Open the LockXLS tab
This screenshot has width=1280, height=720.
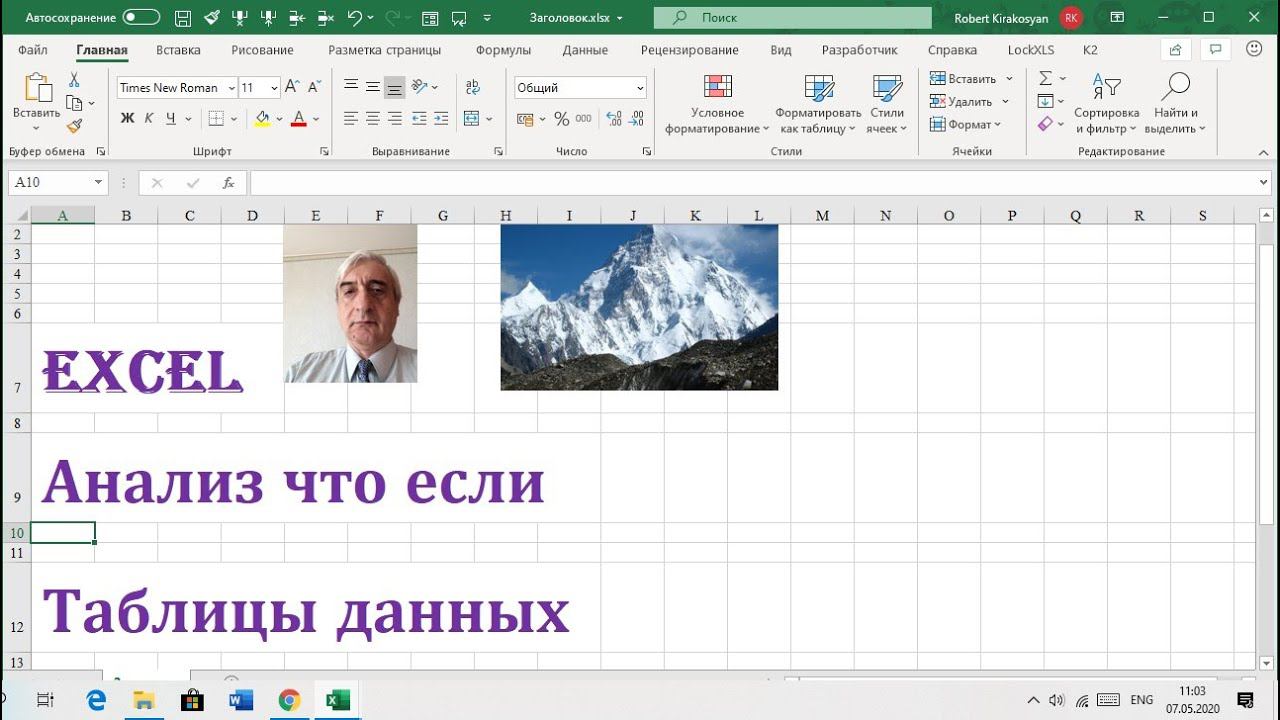click(1031, 50)
